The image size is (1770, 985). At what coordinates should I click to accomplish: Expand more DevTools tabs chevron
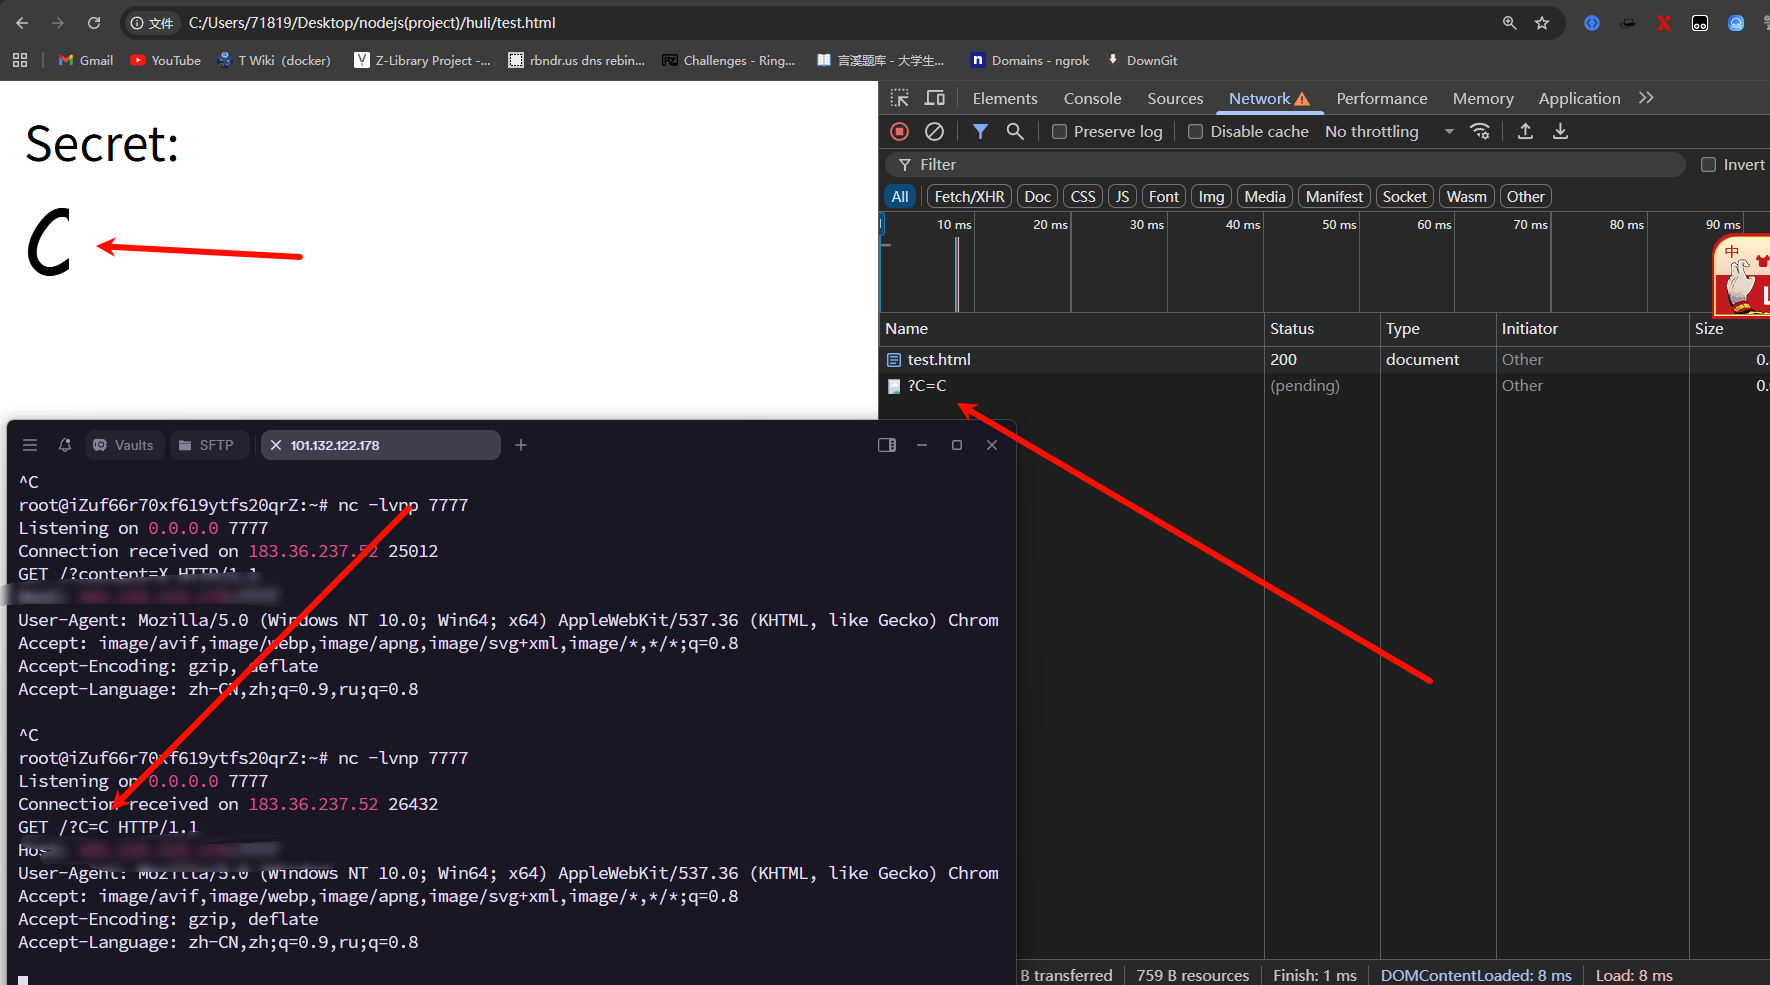(1646, 98)
